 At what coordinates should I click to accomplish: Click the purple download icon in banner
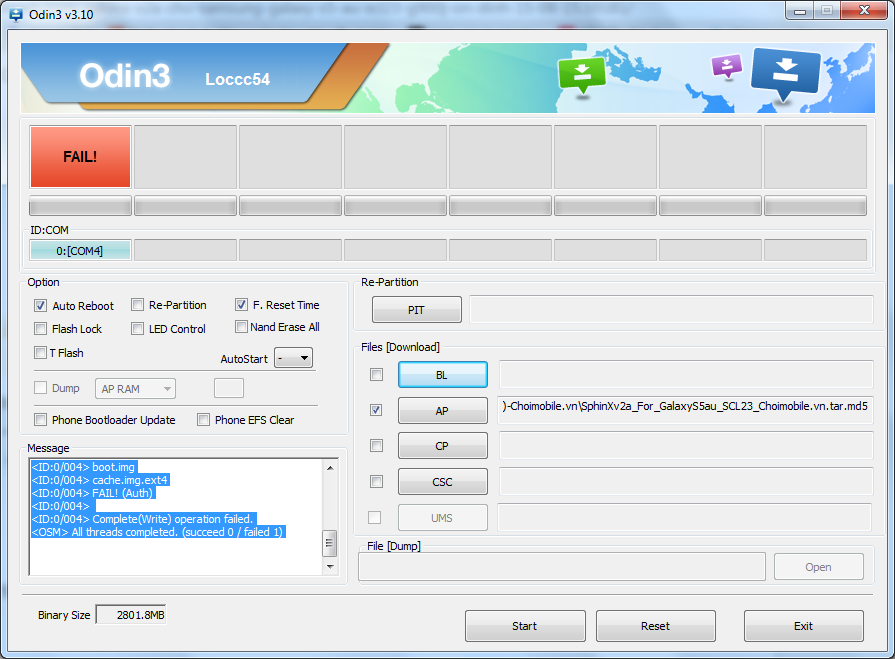tap(727, 65)
